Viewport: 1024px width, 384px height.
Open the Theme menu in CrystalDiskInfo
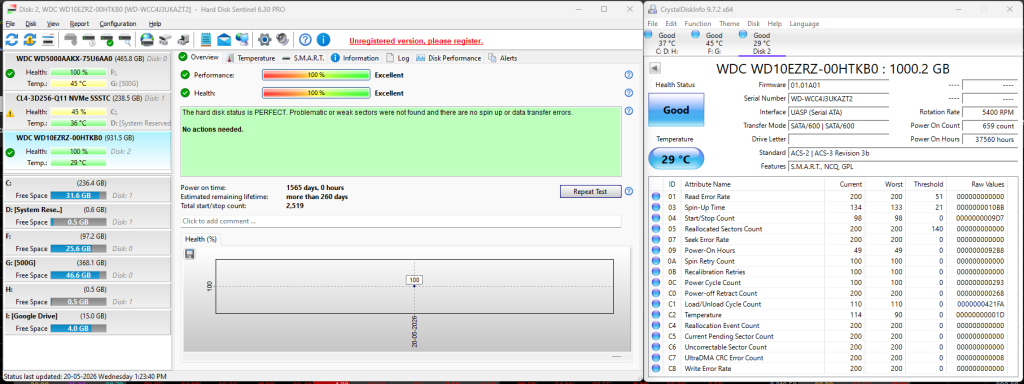(x=729, y=24)
